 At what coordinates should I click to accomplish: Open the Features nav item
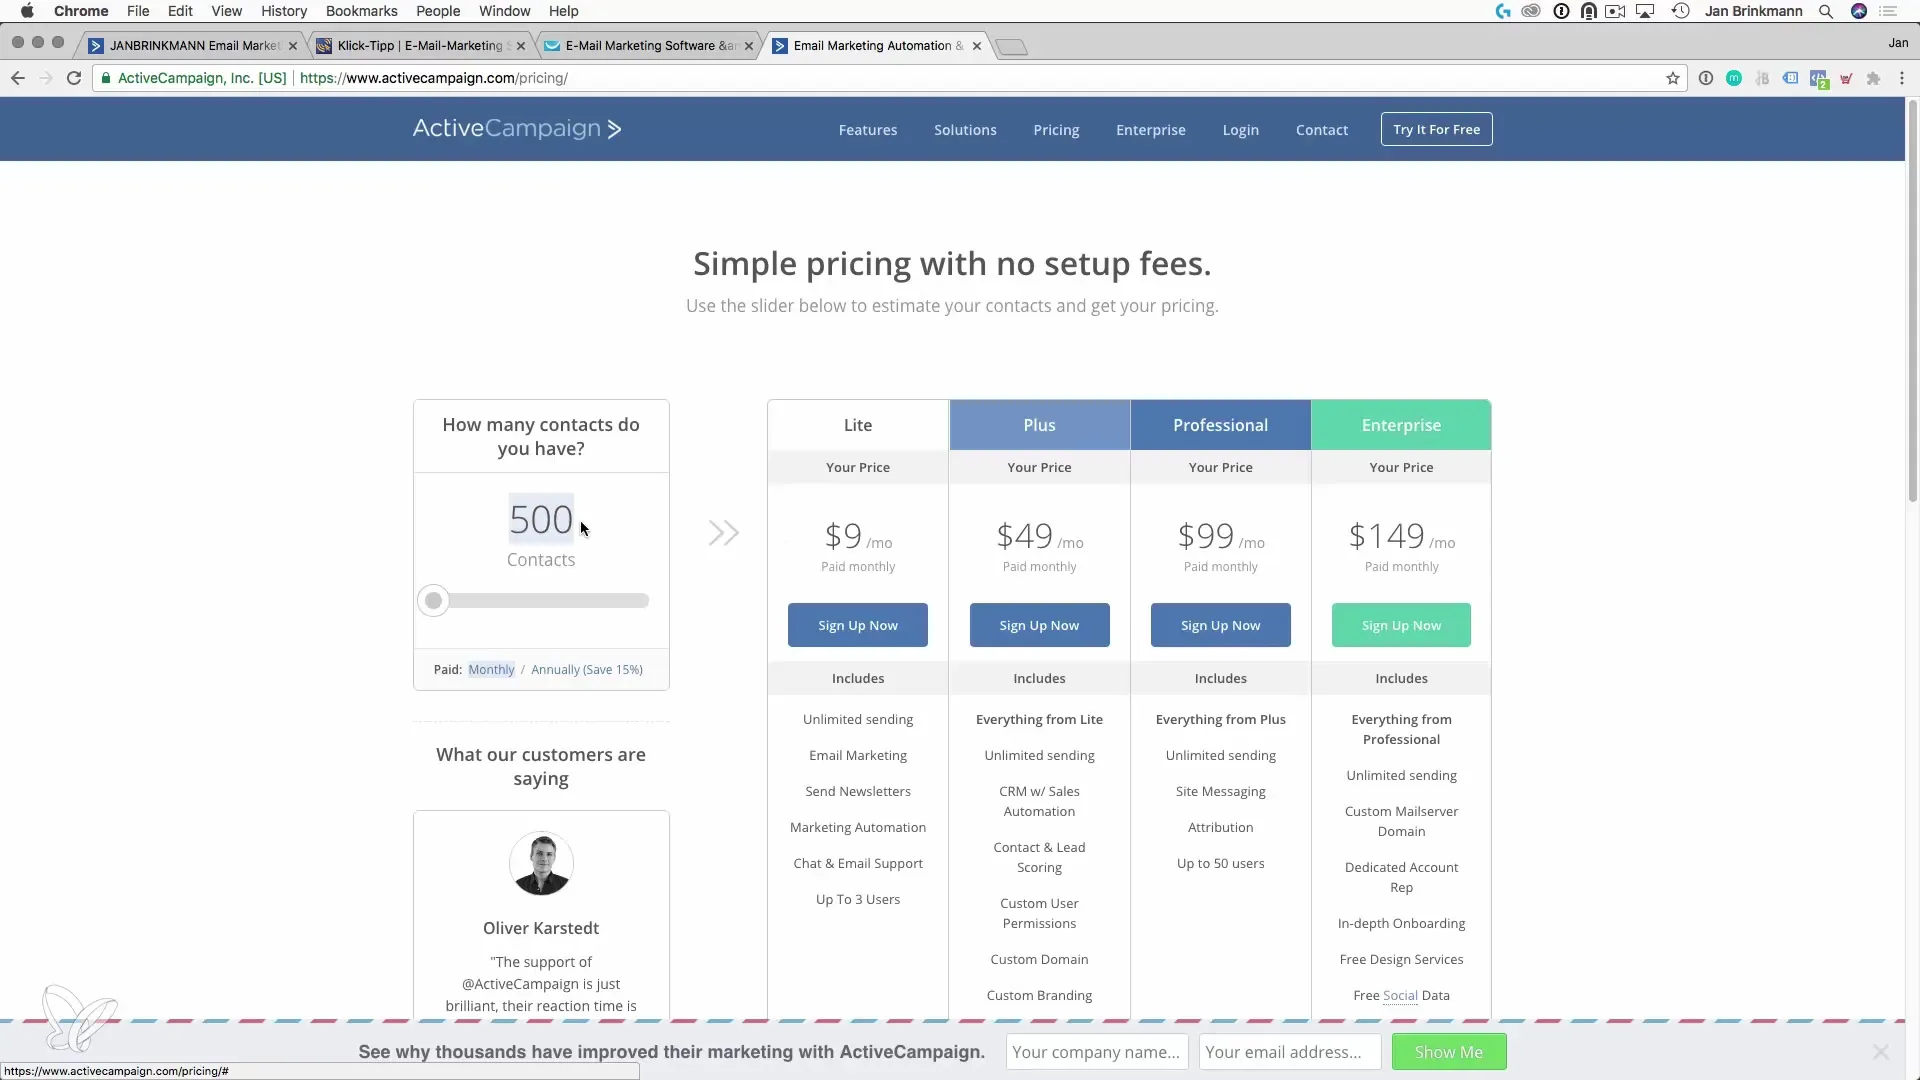click(x=868, y=130)
